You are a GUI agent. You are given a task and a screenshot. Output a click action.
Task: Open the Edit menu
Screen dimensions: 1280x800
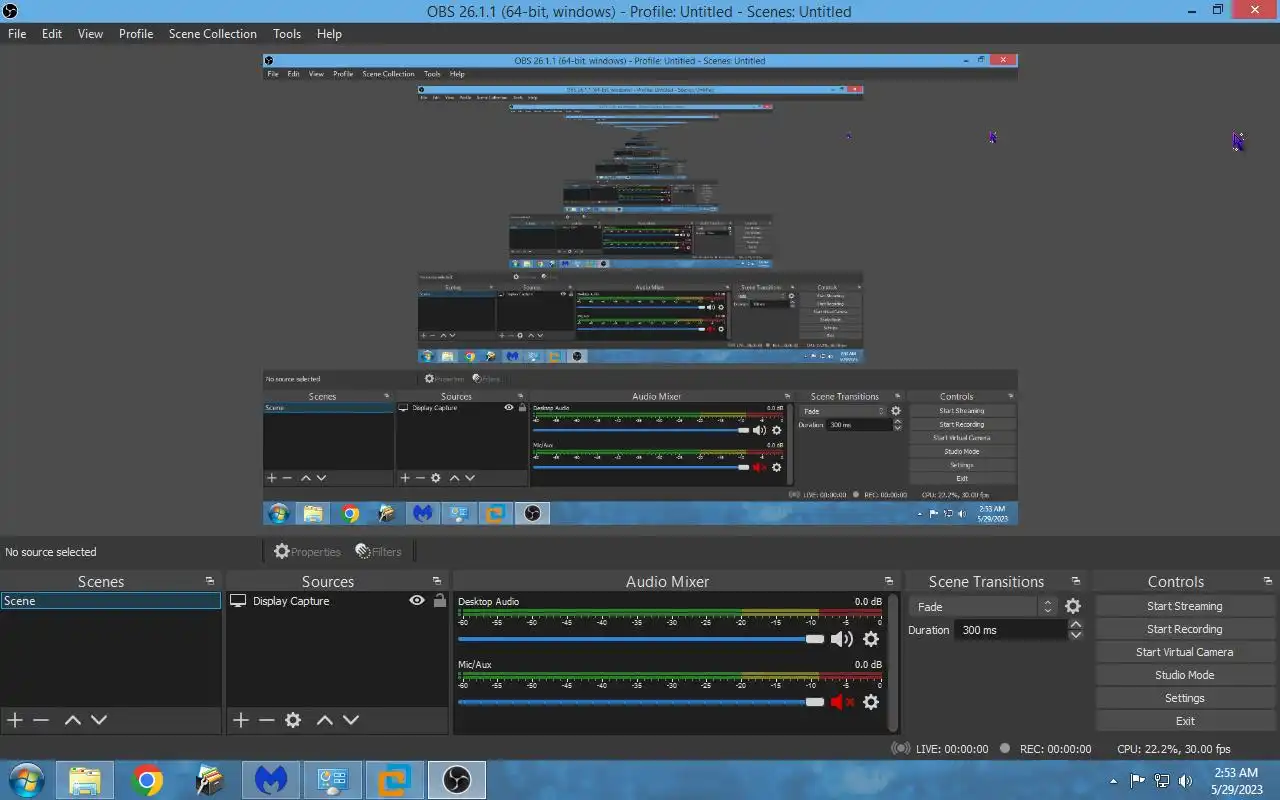[52, 33]
